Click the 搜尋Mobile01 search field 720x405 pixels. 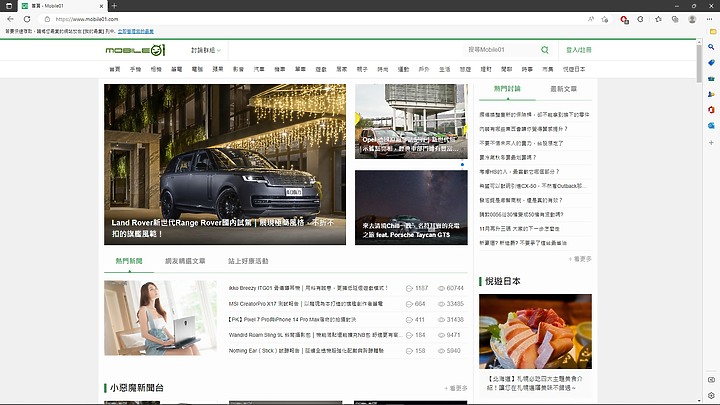[501, 50]
